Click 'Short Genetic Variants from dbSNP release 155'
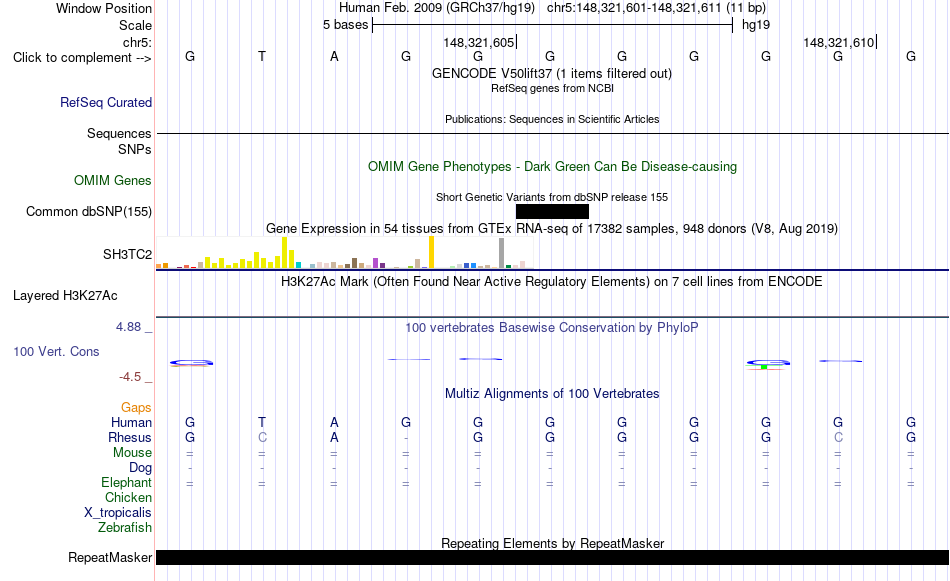 click(x=552, y=198)
